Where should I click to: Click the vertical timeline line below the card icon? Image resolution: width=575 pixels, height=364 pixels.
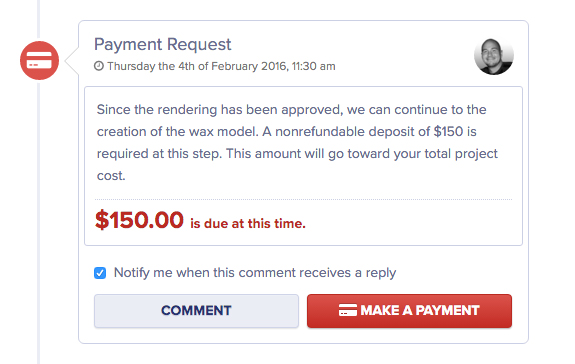click(39, 222)
